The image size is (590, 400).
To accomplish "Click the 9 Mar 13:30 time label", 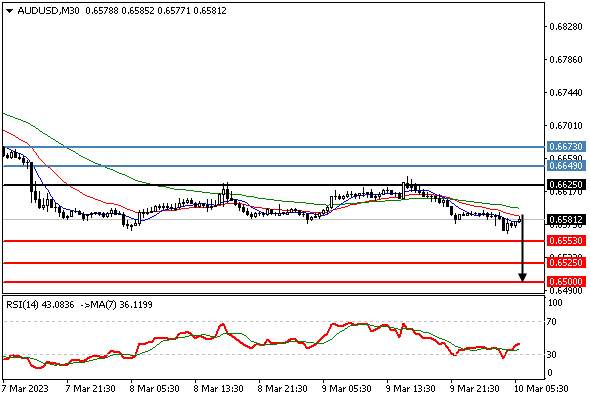I will (x=410, y=388).
